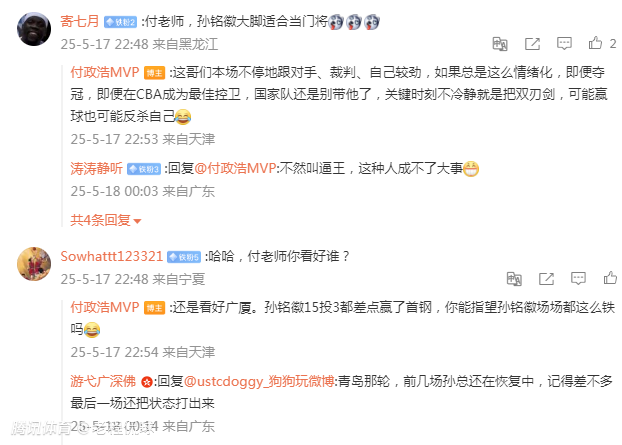Click translate icon on 寄七月's comment

(500, 44)
